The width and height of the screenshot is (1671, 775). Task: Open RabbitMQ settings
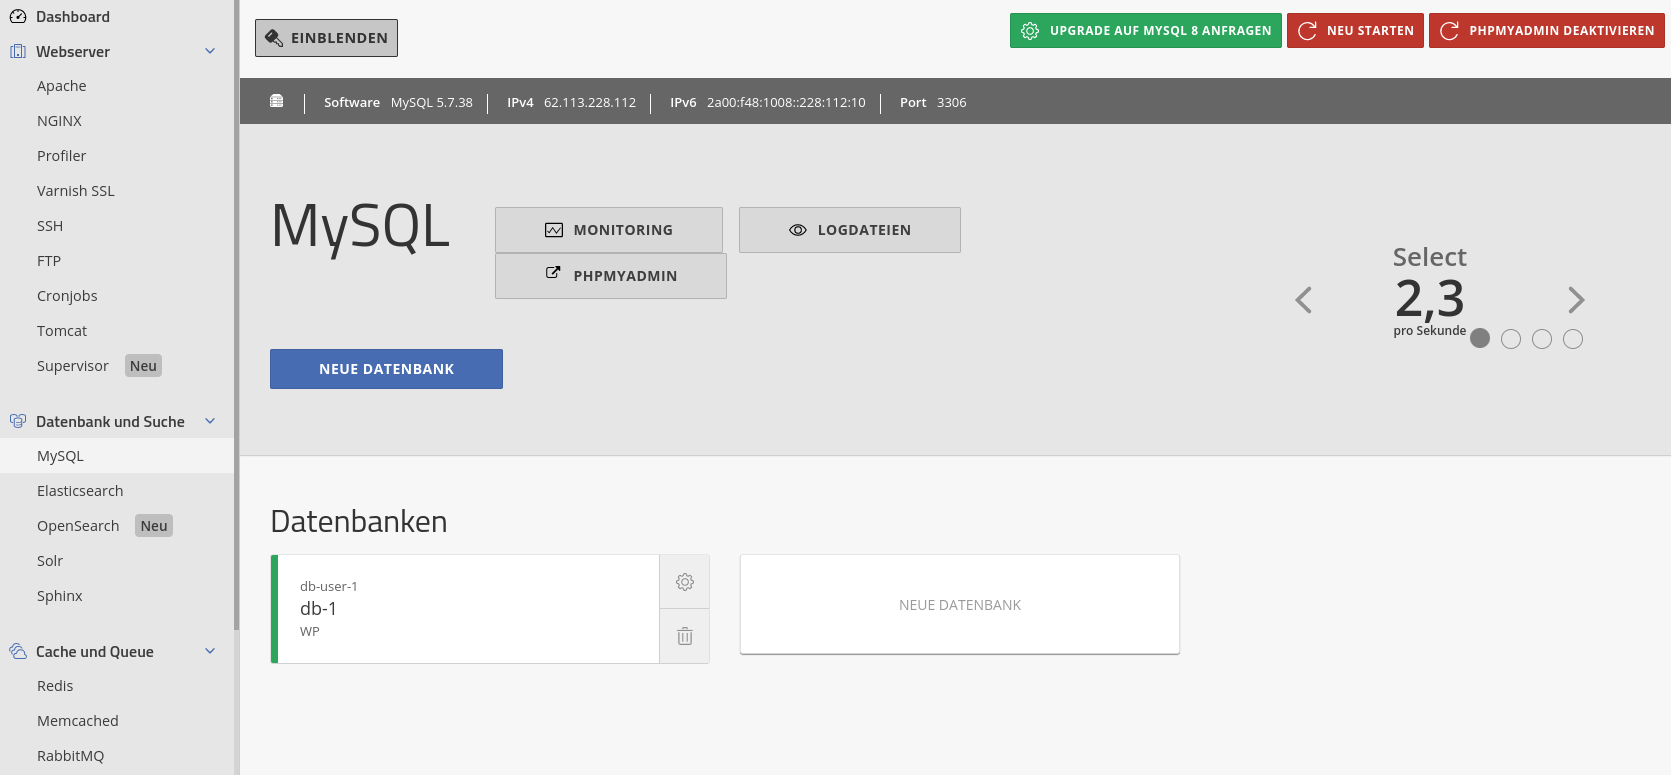(x=70, y=756)
